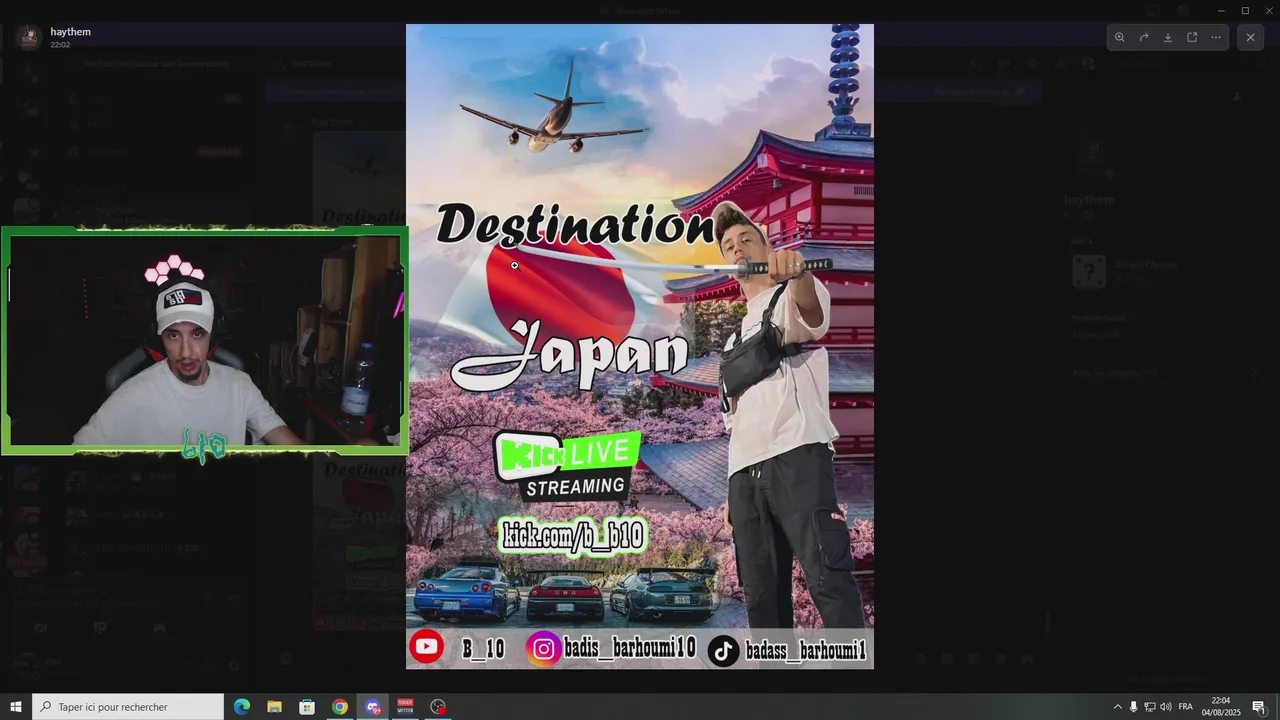Open Voicemeeter from the taskbar
Screen dimensions: 1280x720
(405, 707)
